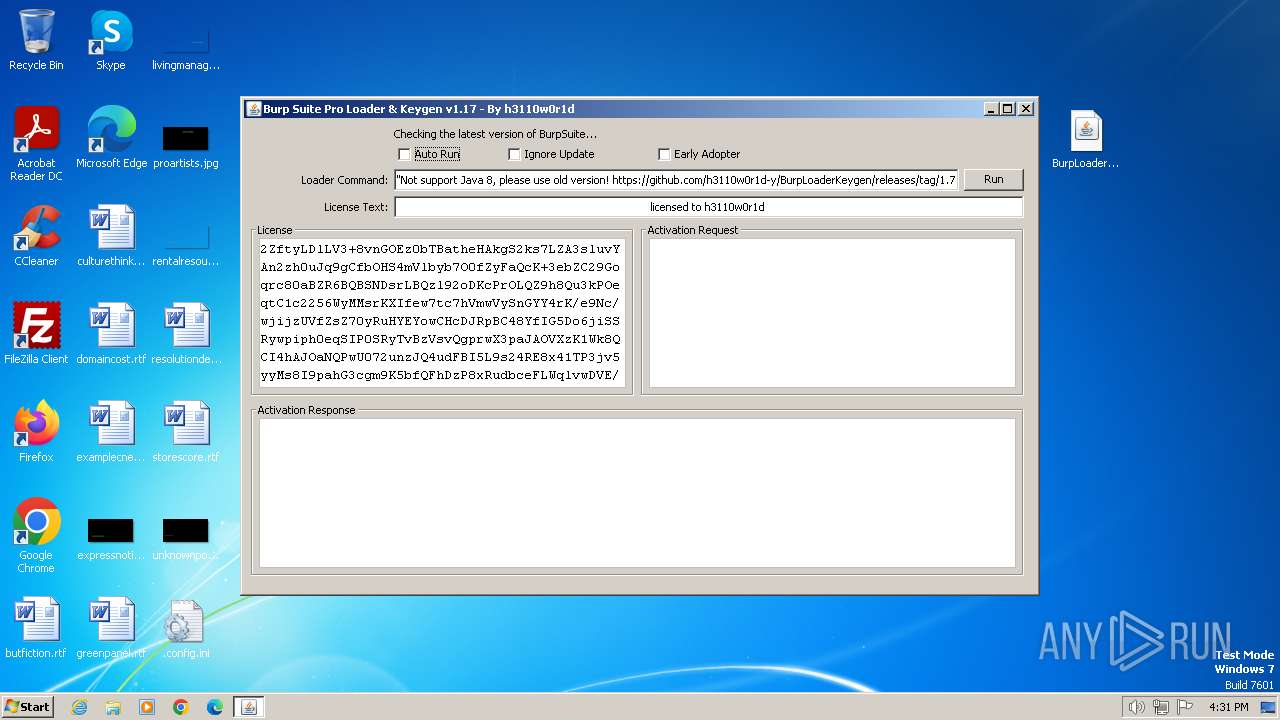Image resolution: width=1280 pixels, height=720 pixels.
Task: Maximize the Burp Suite keygen window
Action: (x=1007, y=109)
